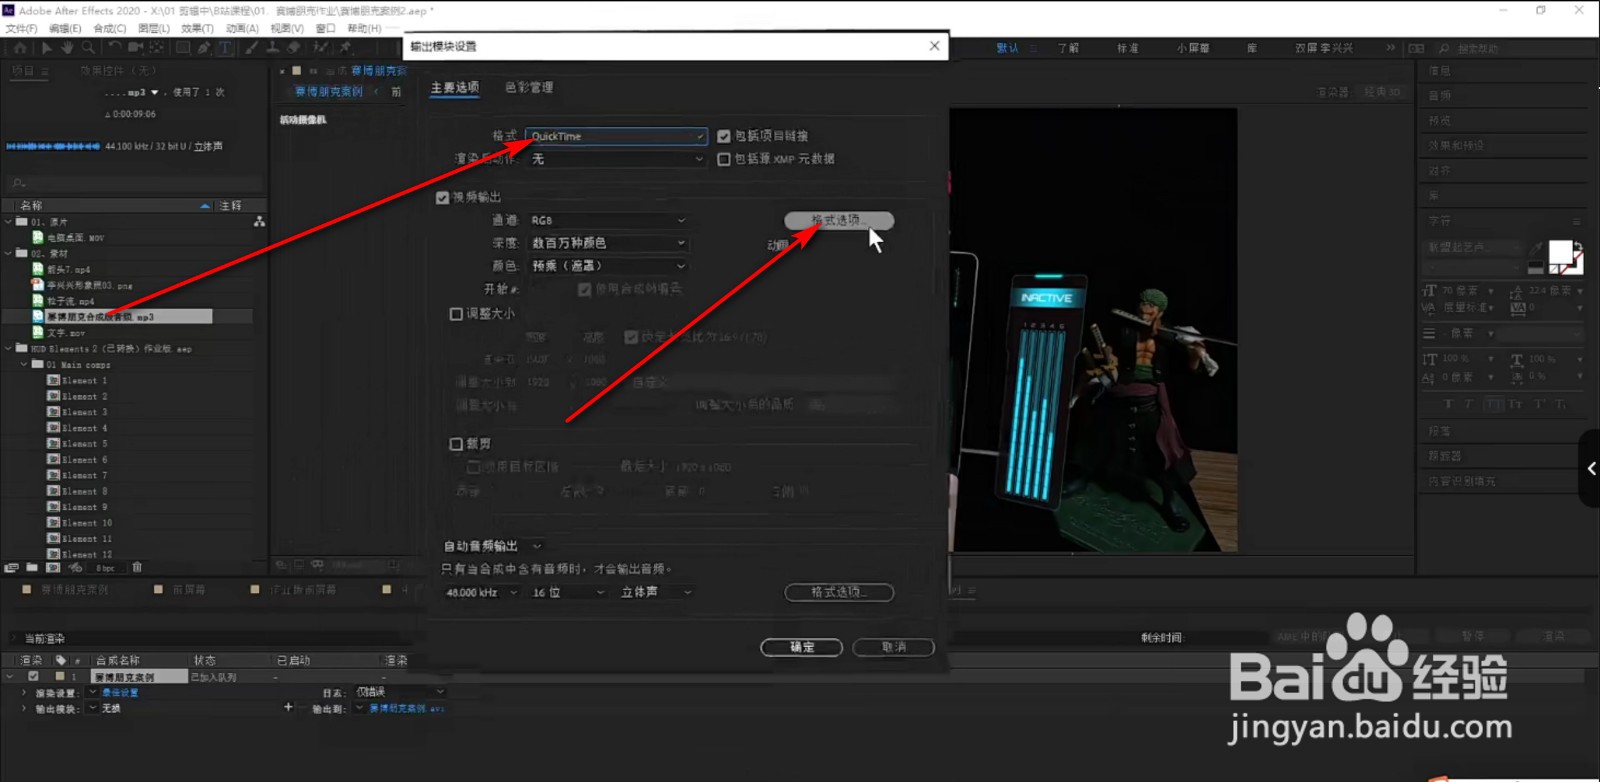
Task: Toggle render checkbox for queue item 1
Action: [x=33, y=677]
